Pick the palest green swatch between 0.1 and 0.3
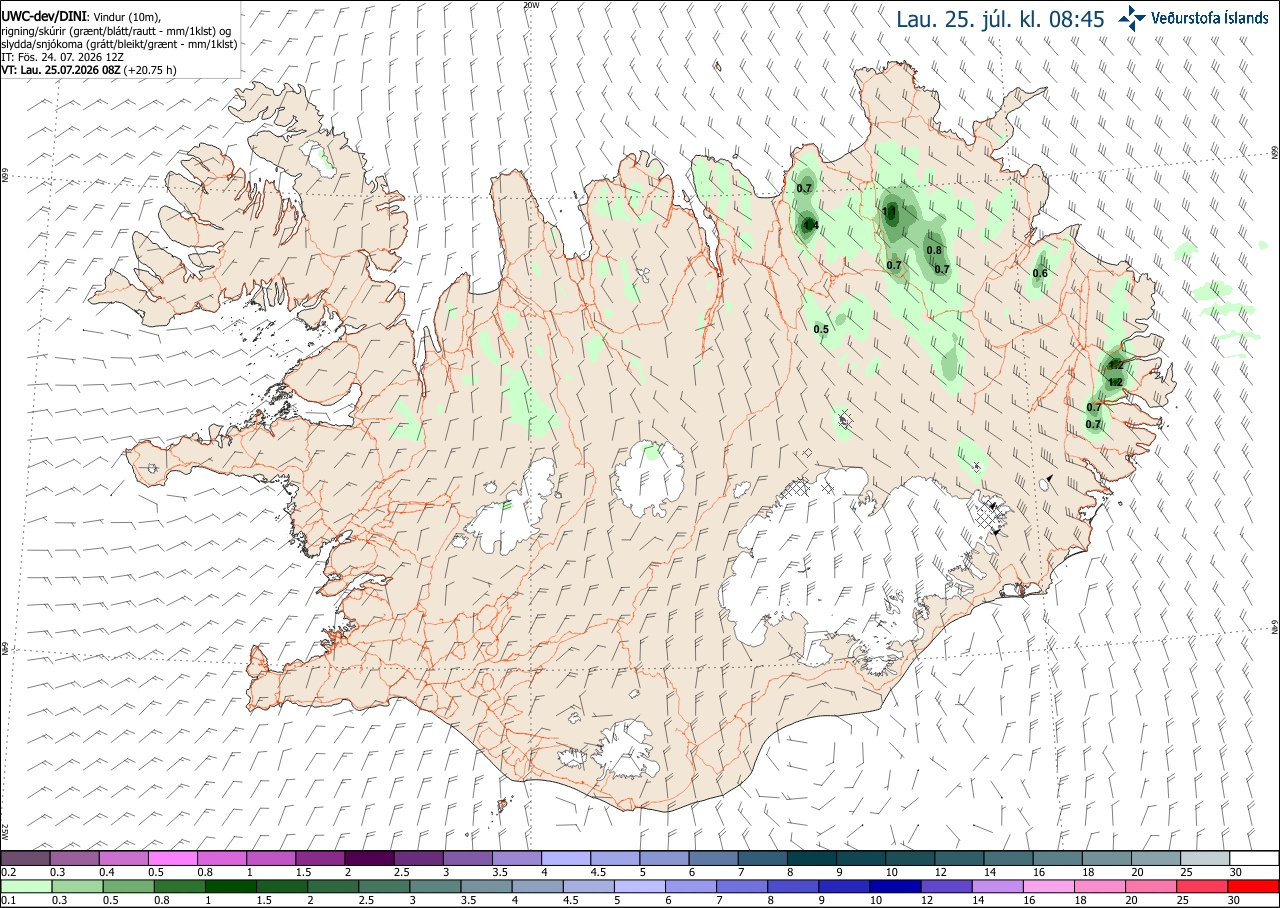This screenshot has width=1280, height=908. point(25,886)
